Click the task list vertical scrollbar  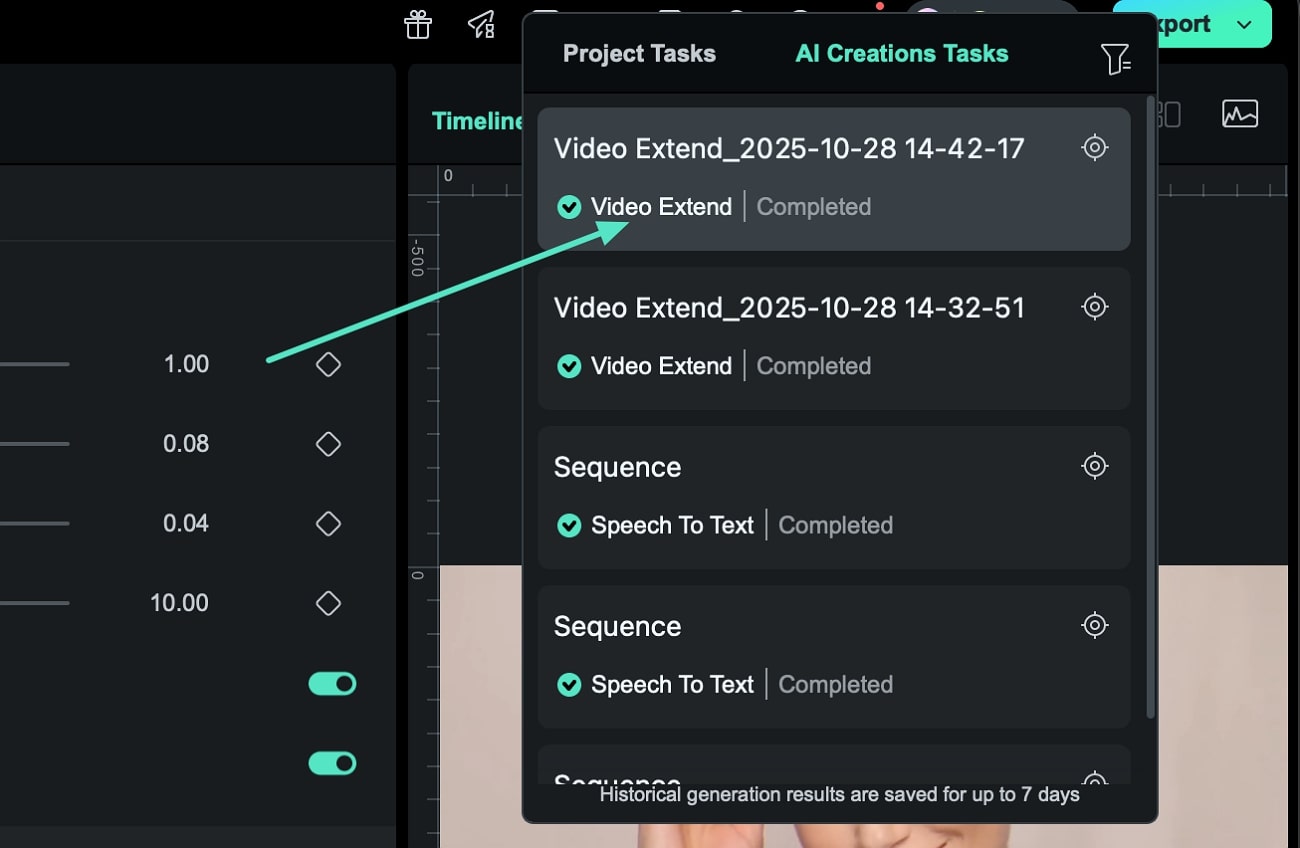1149,400
